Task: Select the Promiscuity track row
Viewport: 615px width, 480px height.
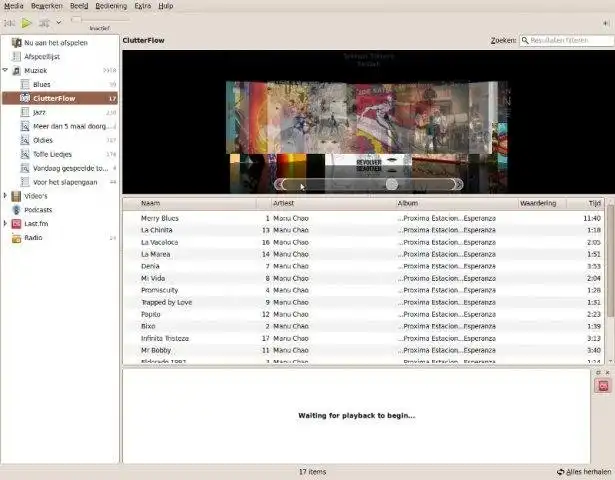Action: [x=364, y=290]
